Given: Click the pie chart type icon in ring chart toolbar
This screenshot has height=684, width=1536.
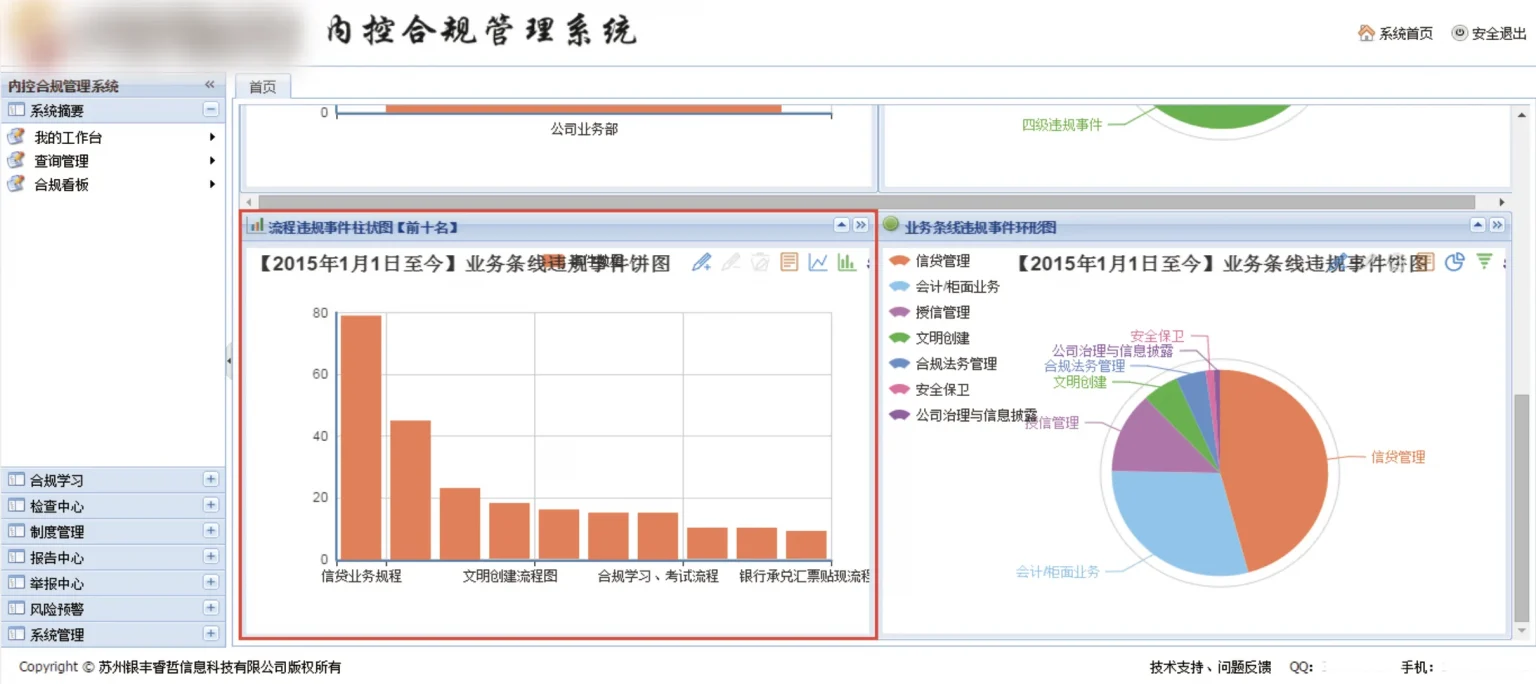Looking at the screenshot, I should (x=1455, y=261).
